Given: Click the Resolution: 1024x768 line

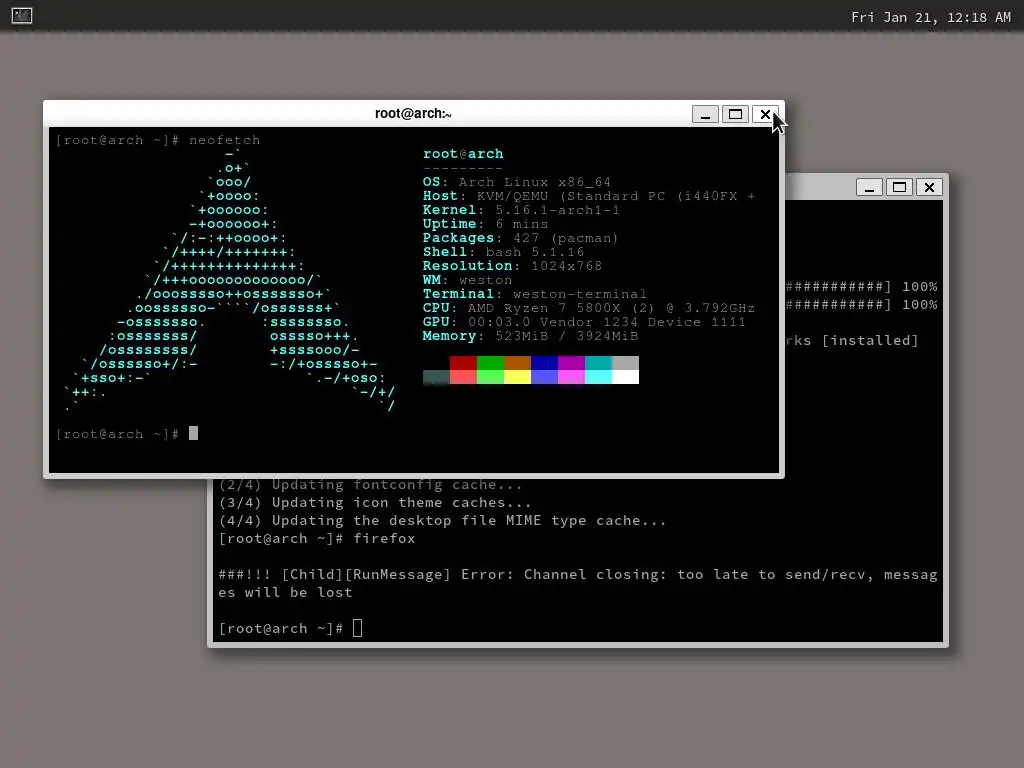Looking at the screenshot, I should point(513,266).
